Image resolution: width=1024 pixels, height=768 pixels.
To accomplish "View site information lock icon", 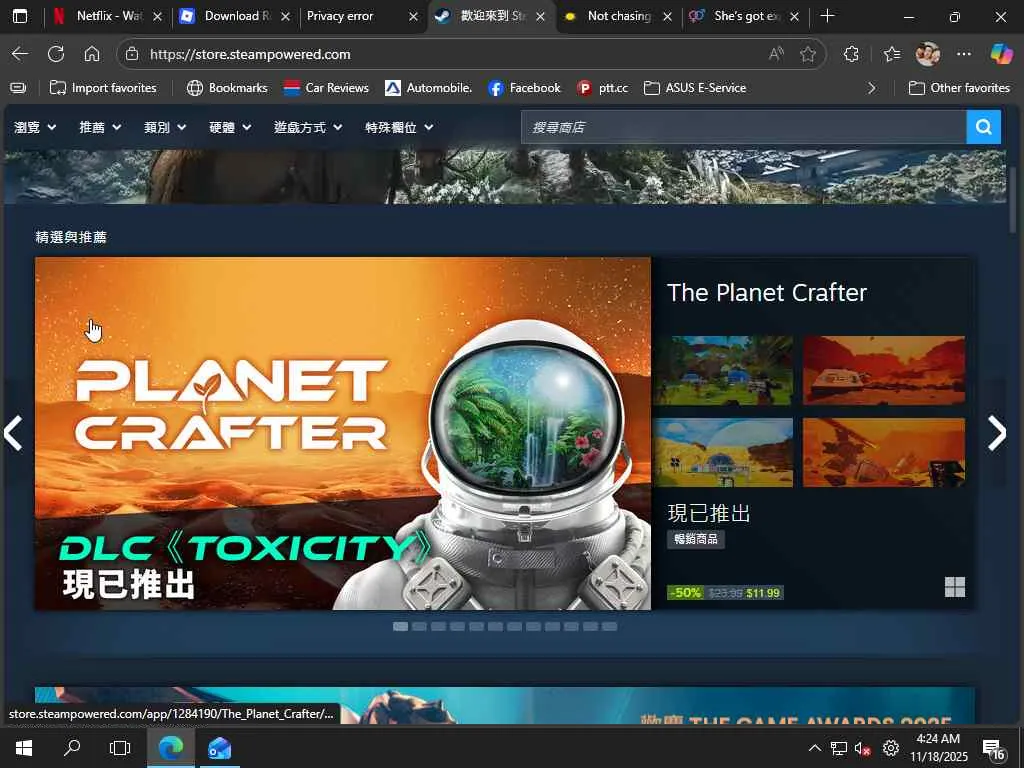I will coord(132,54).
